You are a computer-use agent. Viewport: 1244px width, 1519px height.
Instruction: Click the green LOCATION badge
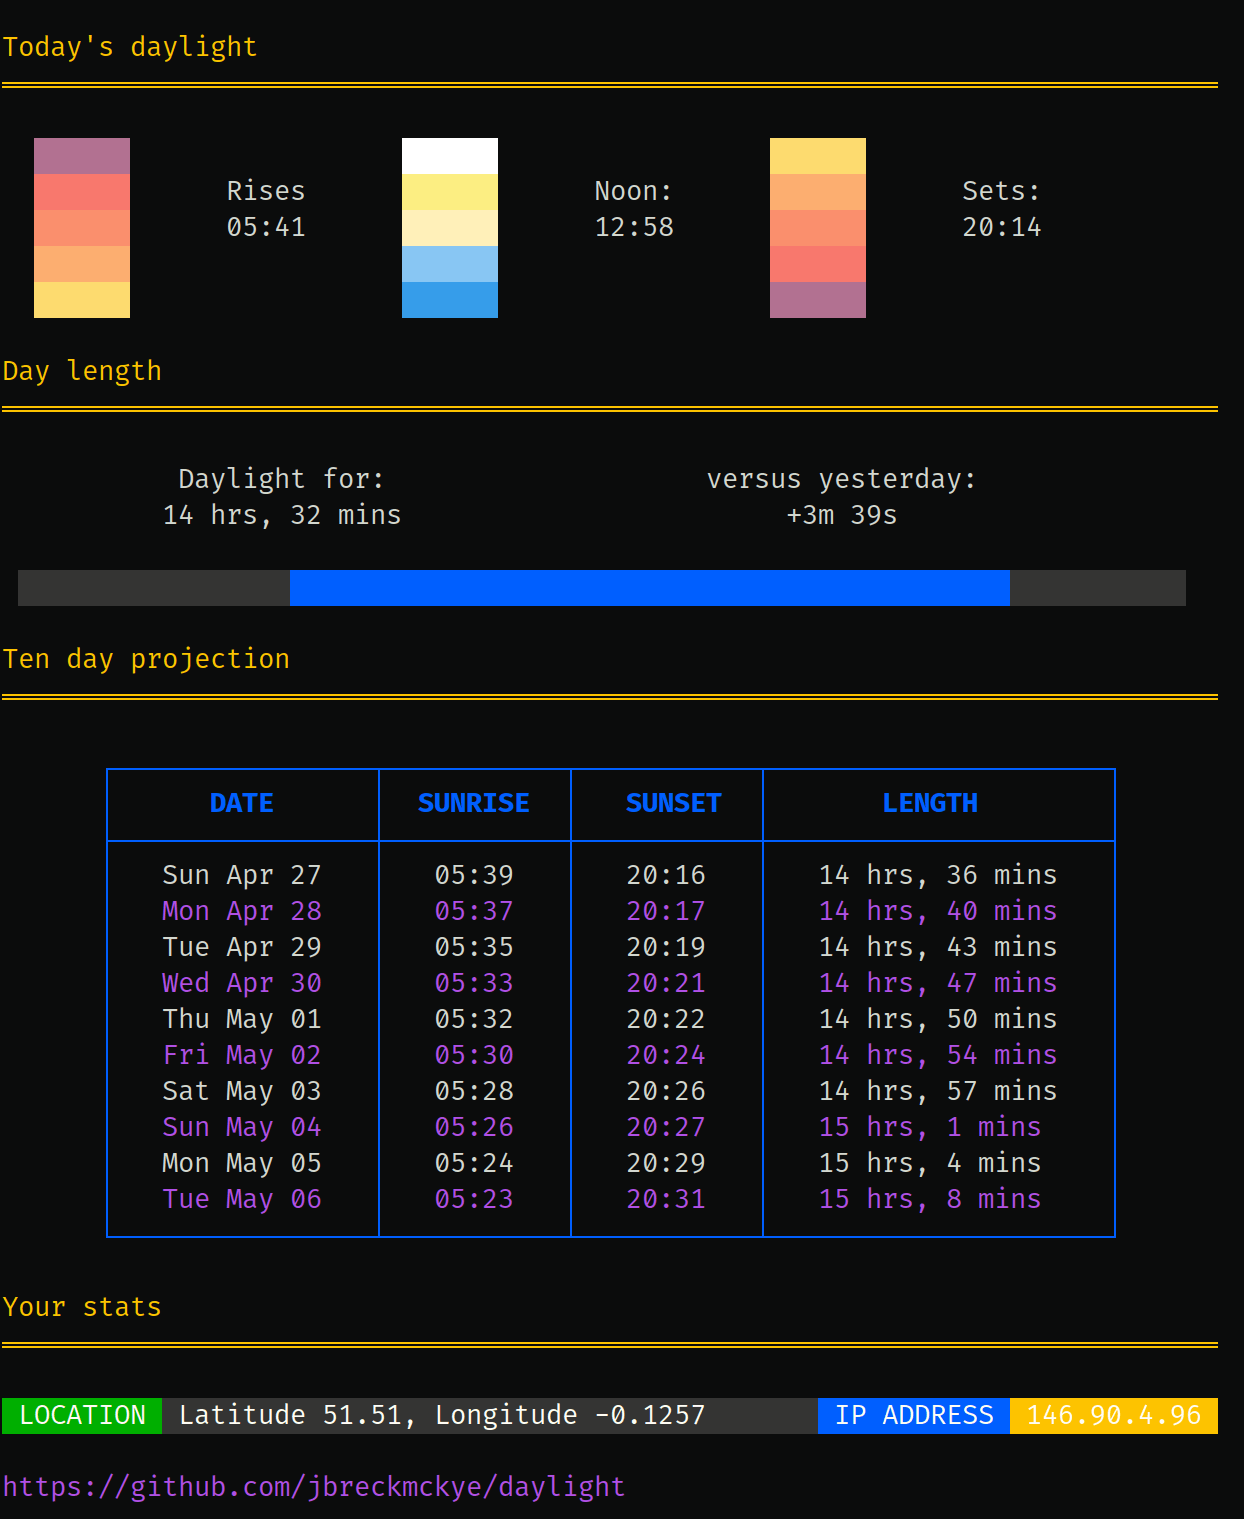pyautogui.click(x=82, y=1415)
